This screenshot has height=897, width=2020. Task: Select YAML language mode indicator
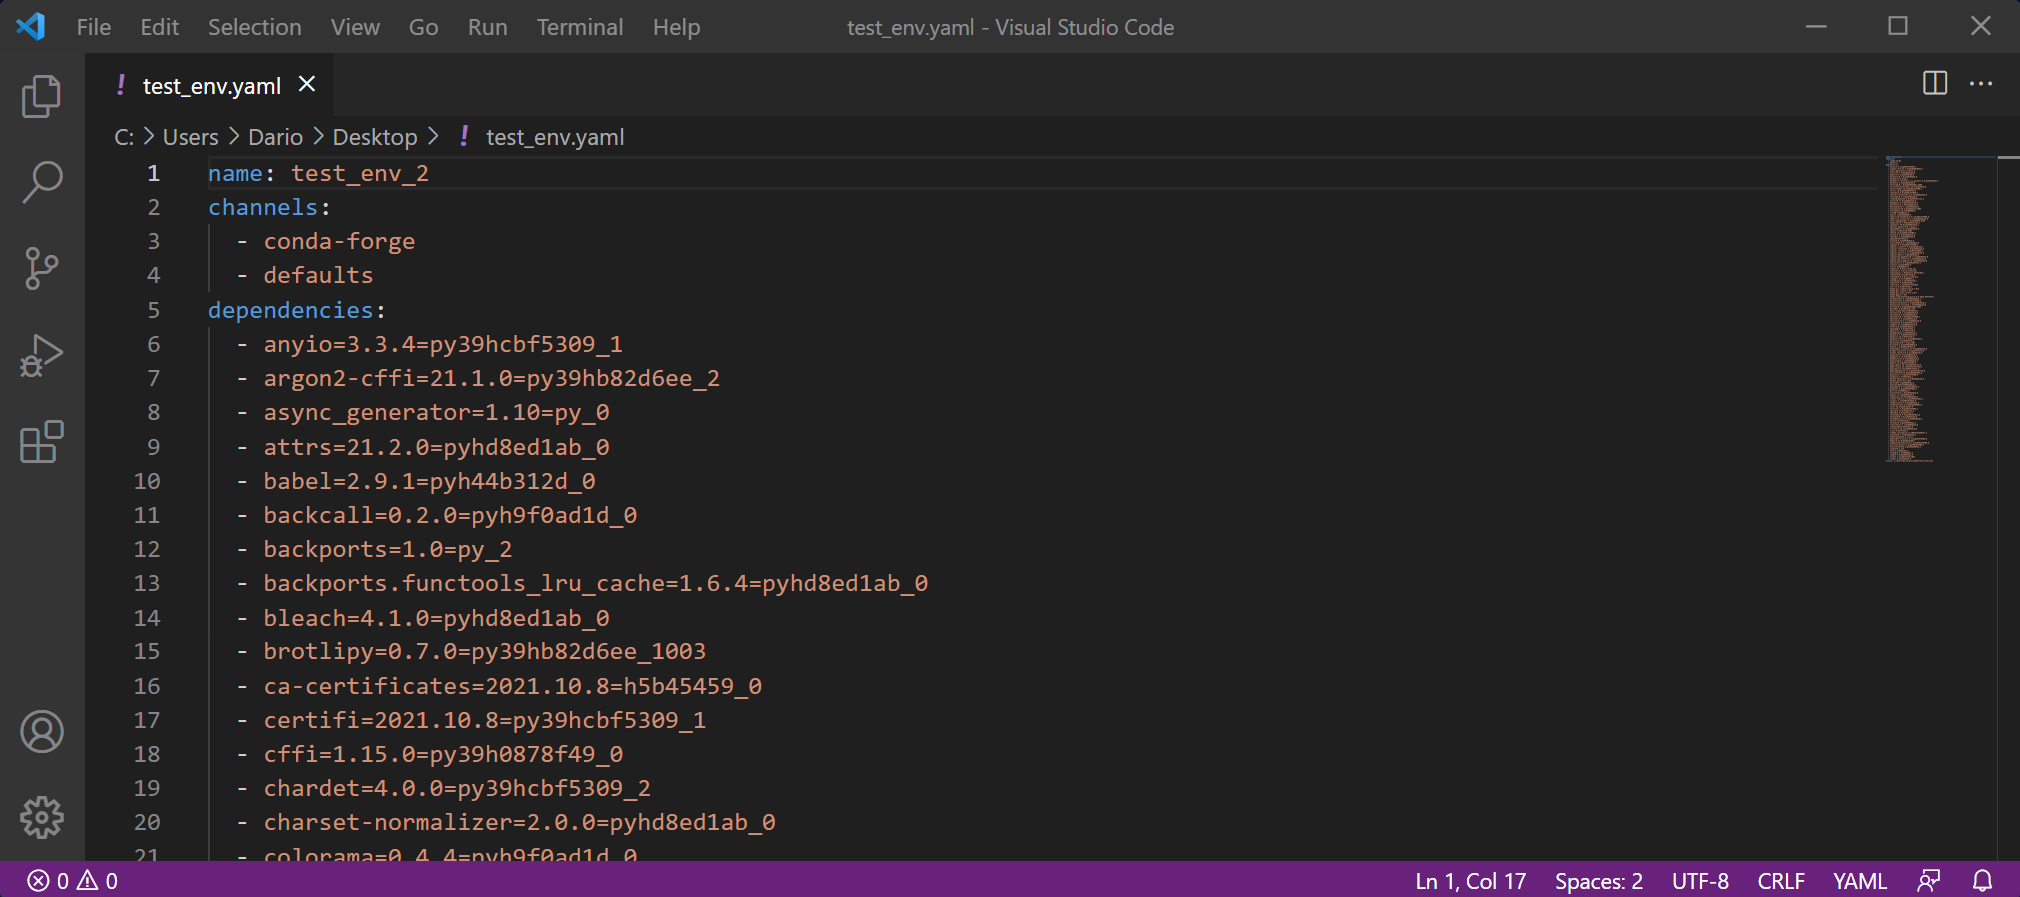(1859, 881)
